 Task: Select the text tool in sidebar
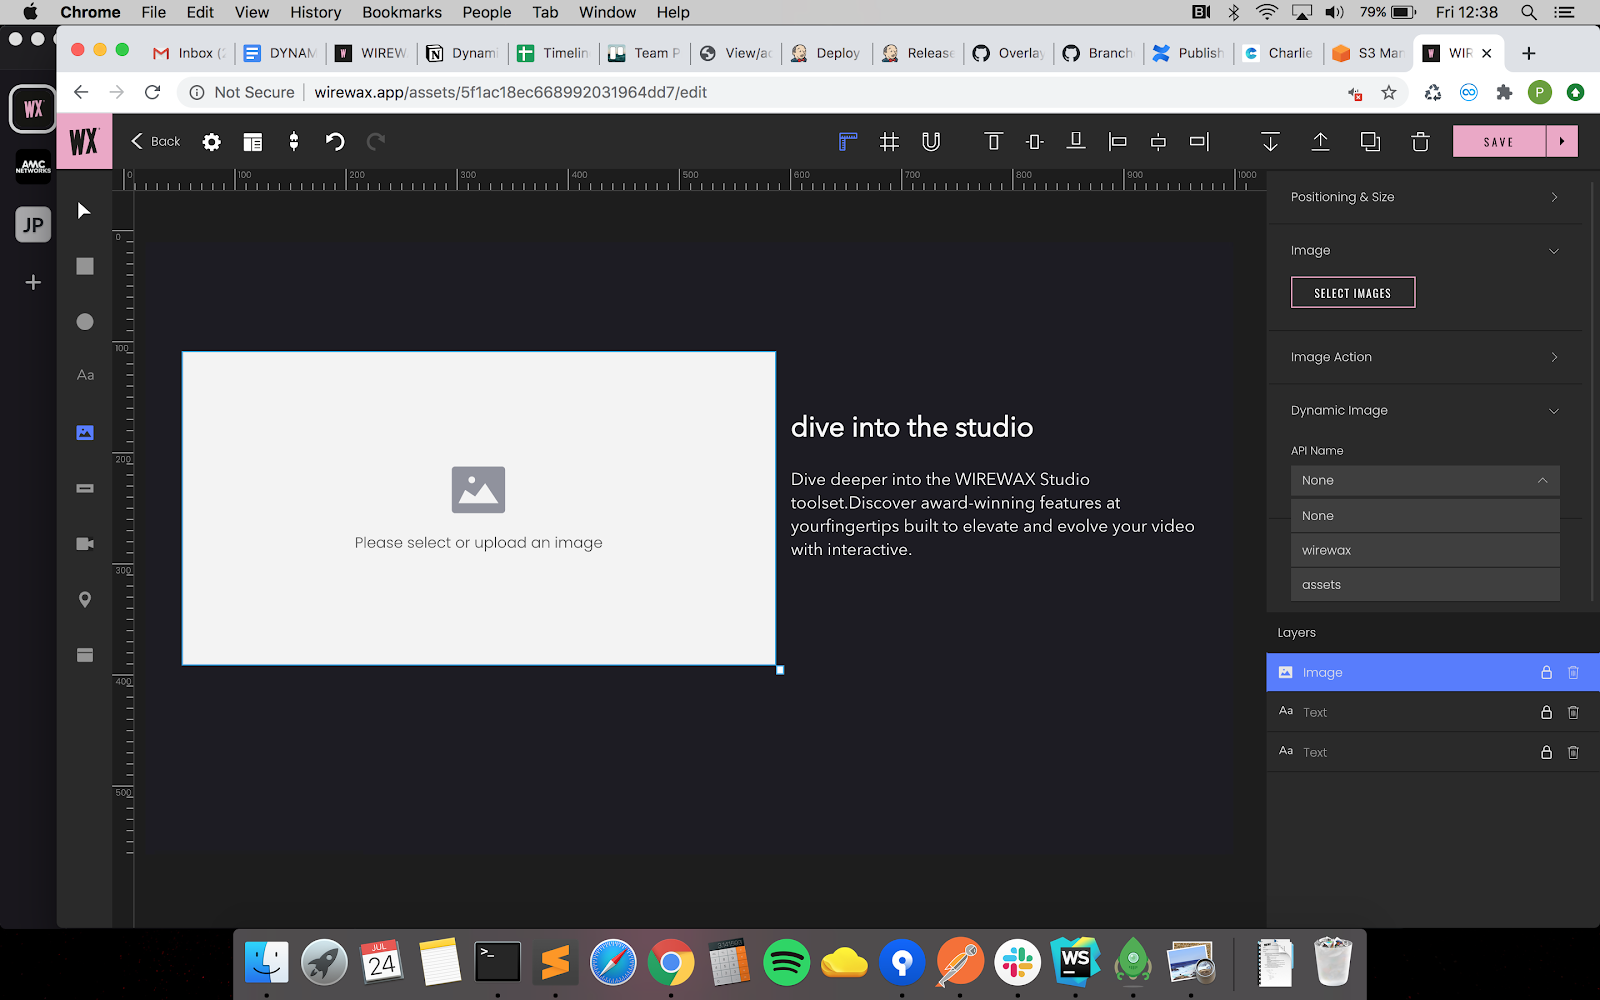(x=85, y=375)
